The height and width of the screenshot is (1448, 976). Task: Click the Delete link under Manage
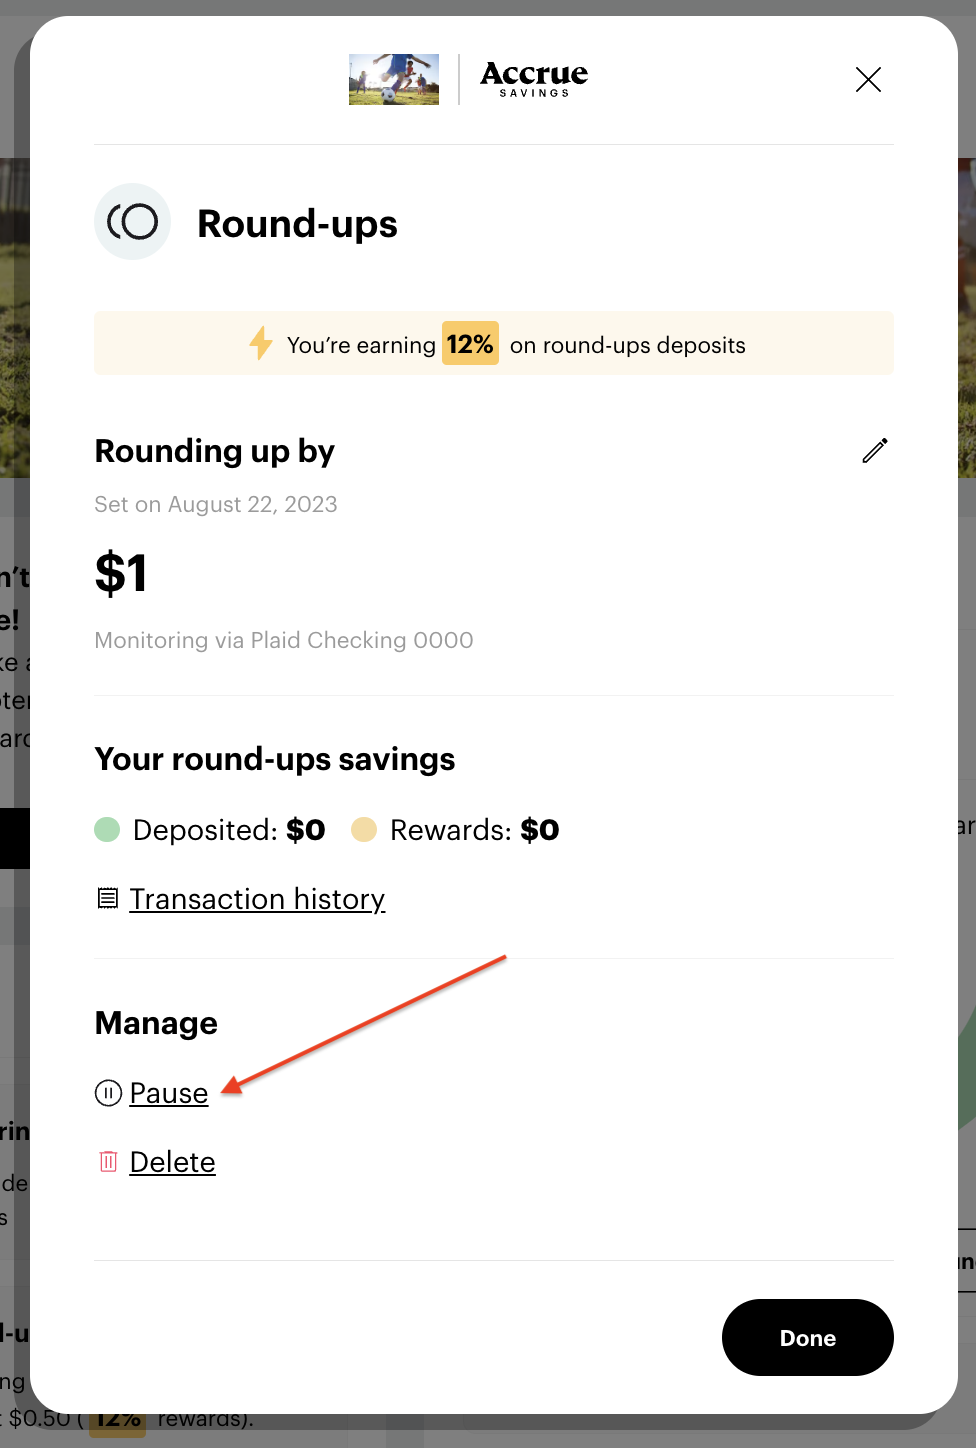[x=173, y=1162]
